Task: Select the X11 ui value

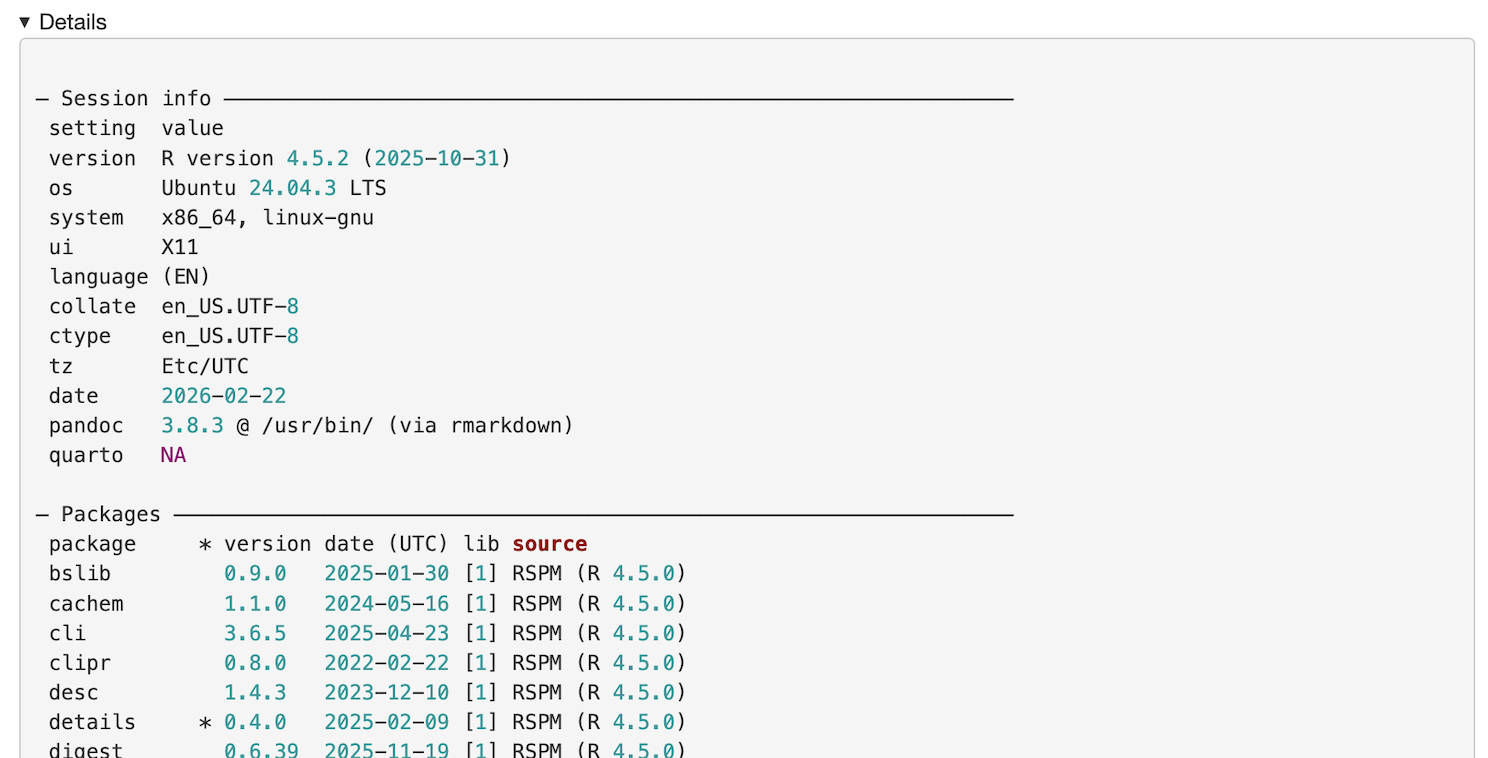Action: tap(180, 247)
